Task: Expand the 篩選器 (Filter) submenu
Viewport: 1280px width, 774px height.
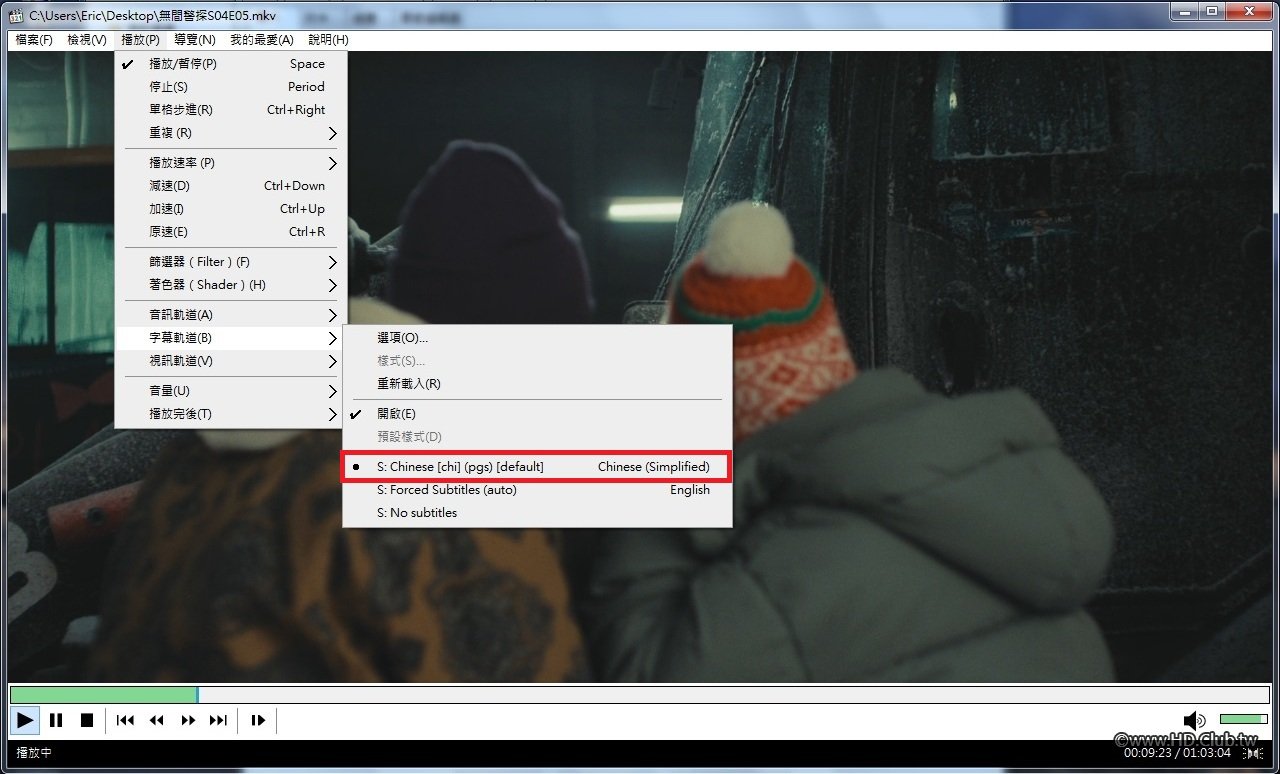Action: pos(231,262)
